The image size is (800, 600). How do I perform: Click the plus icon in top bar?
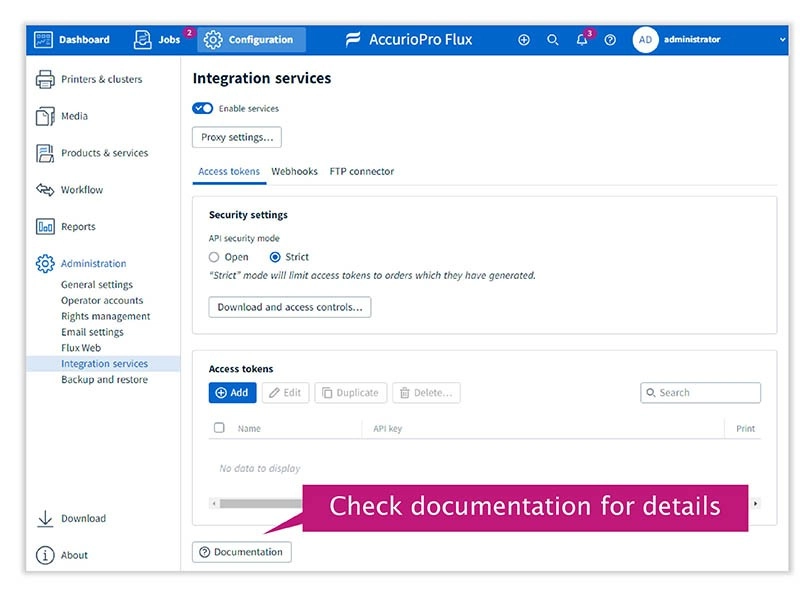point(524,40)
